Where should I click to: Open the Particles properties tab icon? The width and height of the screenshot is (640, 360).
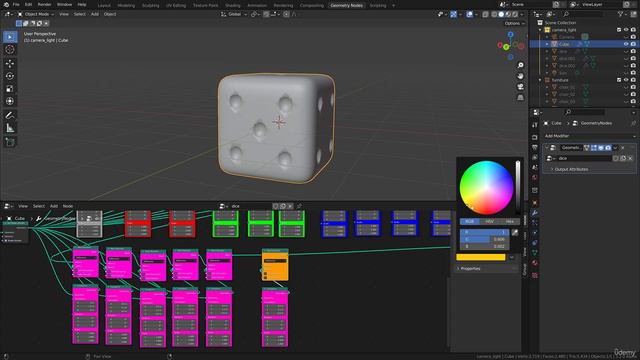[x=535, y=223]
